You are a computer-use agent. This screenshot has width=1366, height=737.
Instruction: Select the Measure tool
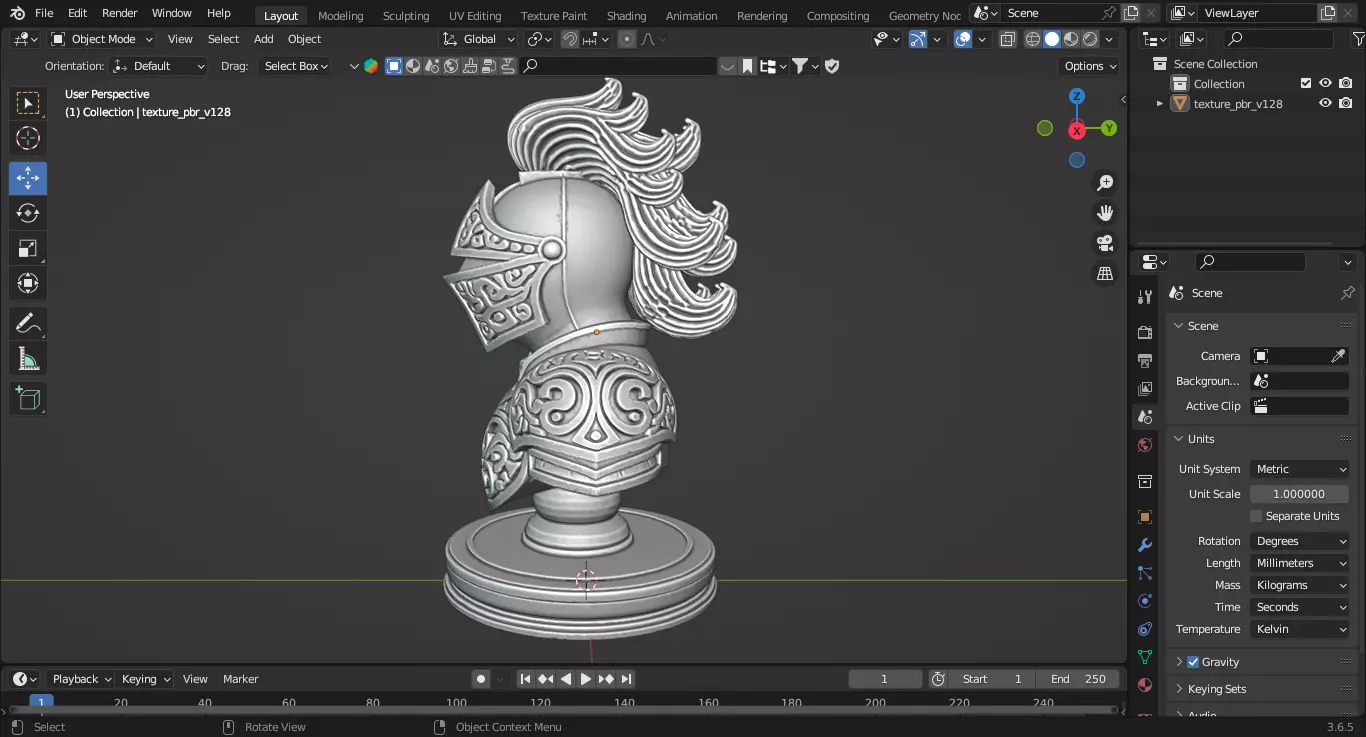[x=28, y=359]
